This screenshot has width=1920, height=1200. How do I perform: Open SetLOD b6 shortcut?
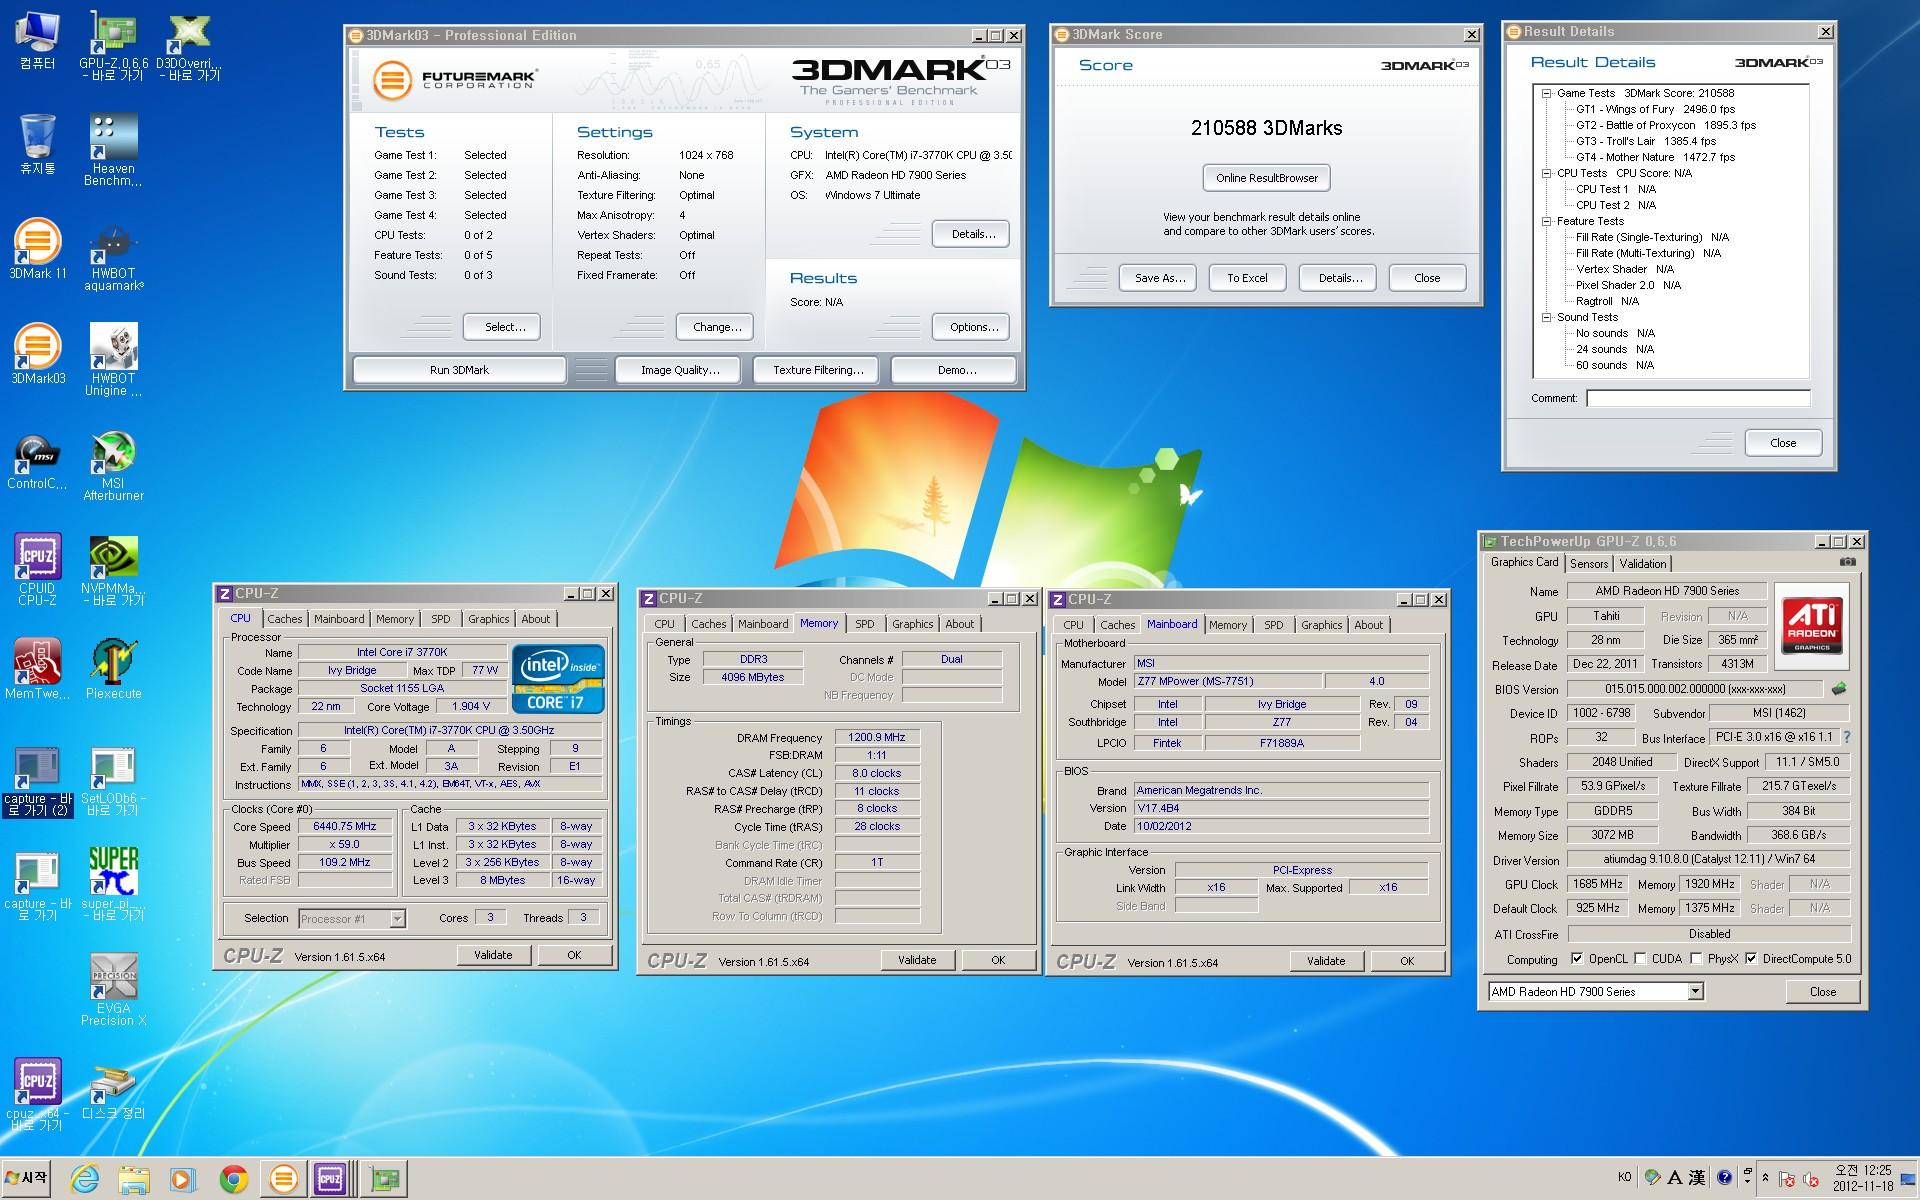pos(113,780)
